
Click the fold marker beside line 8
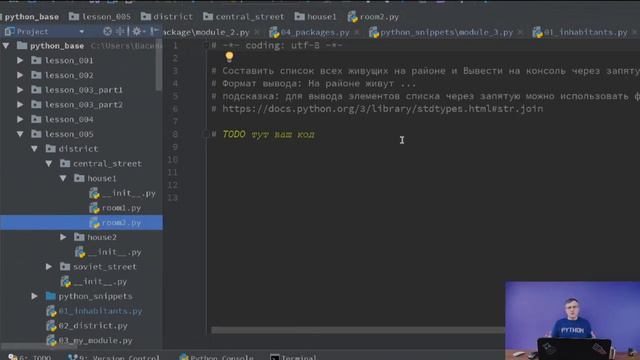[x=206, y=134]
